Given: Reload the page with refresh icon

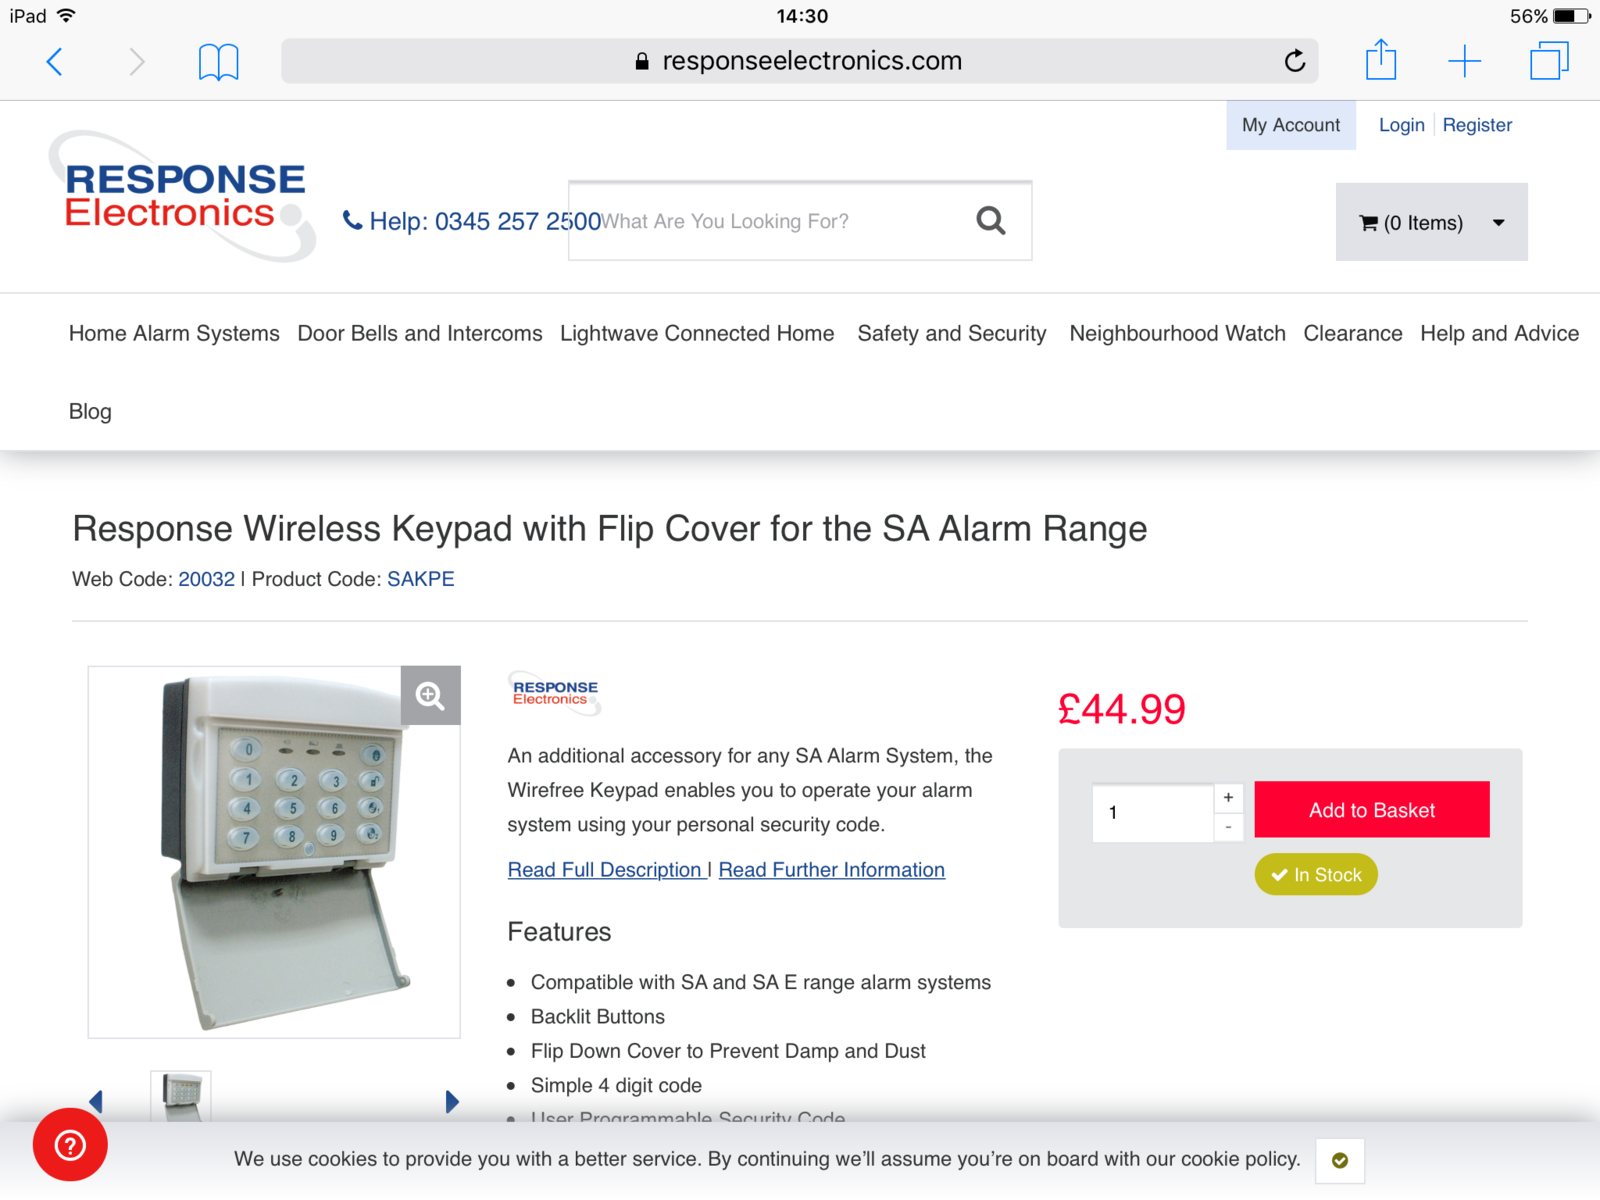Looking at the screenshot, I should coord(1295,61).
